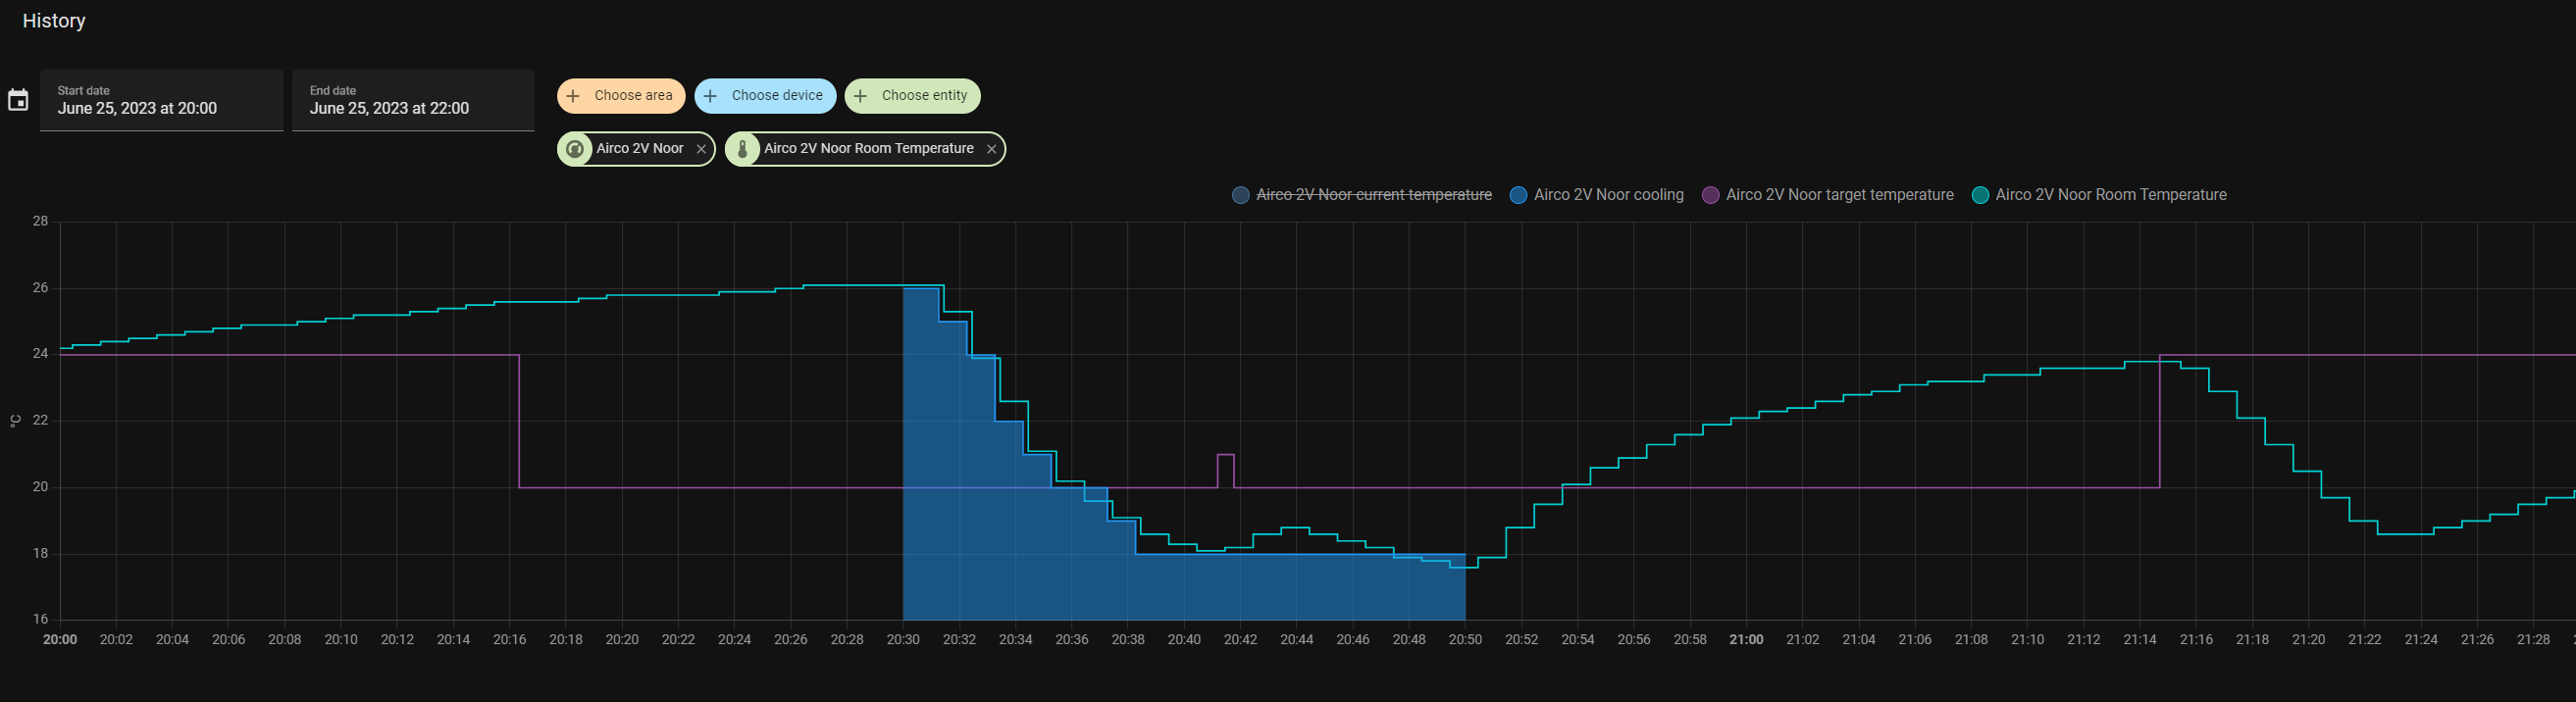Open the Choose entity picker
Image resolution: width=2576 pixels, height=702 pixels.
click(x=913, y=96)
